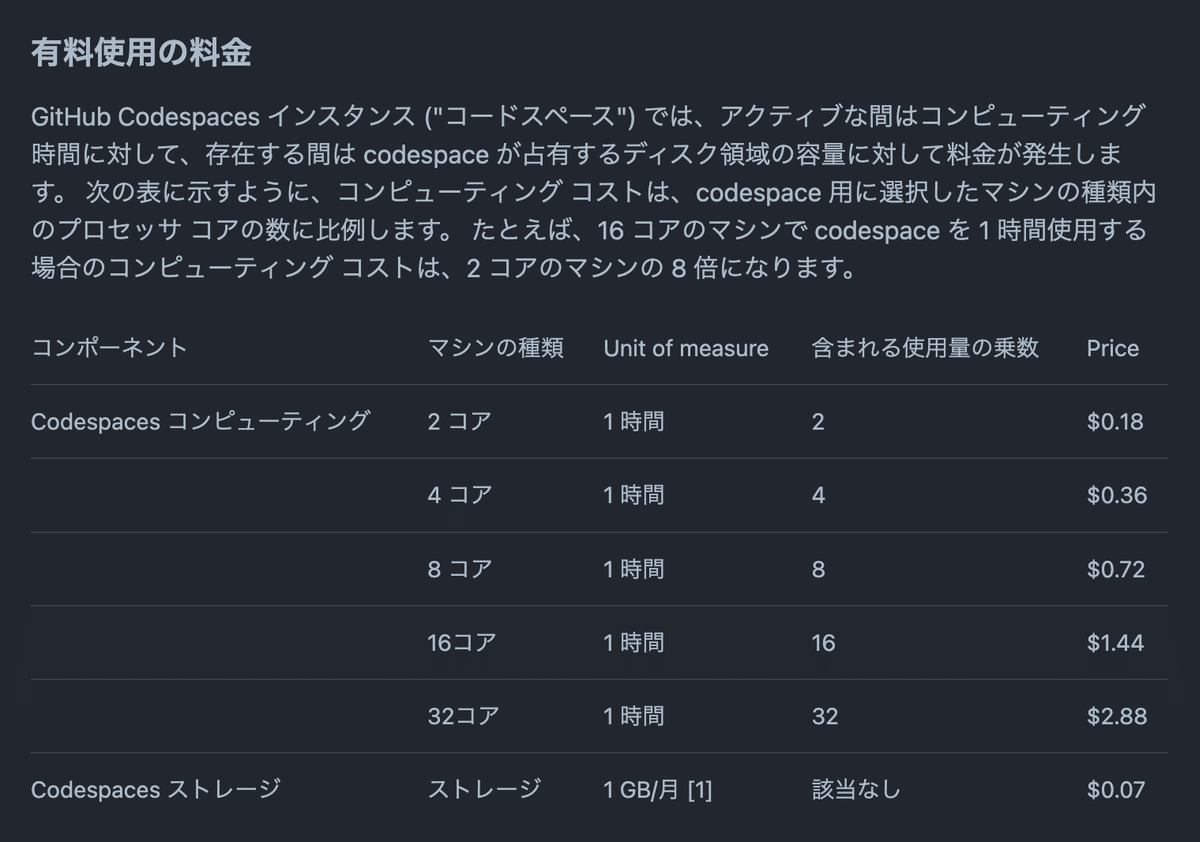Viewport: 1200px width, 842px height.
Task: Click the $0.07 storage price
Action: pos(1115,790)
